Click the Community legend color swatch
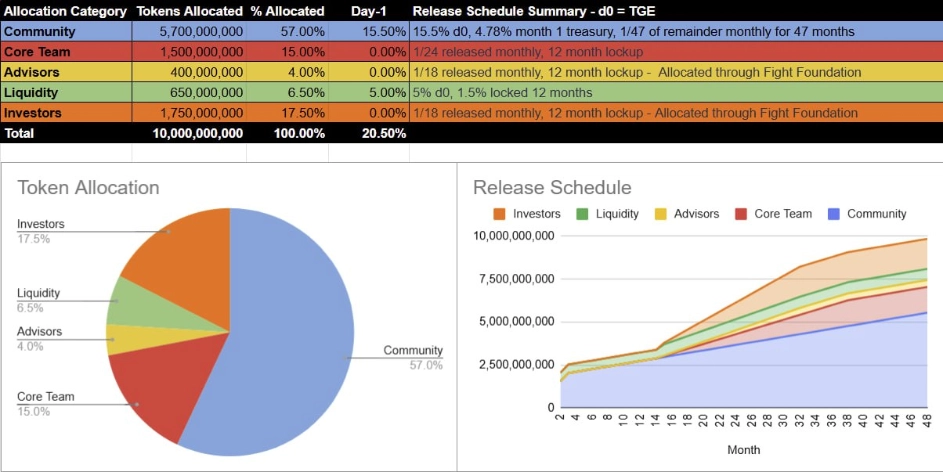The image size is (943, 472). click(x=833, y=214)
